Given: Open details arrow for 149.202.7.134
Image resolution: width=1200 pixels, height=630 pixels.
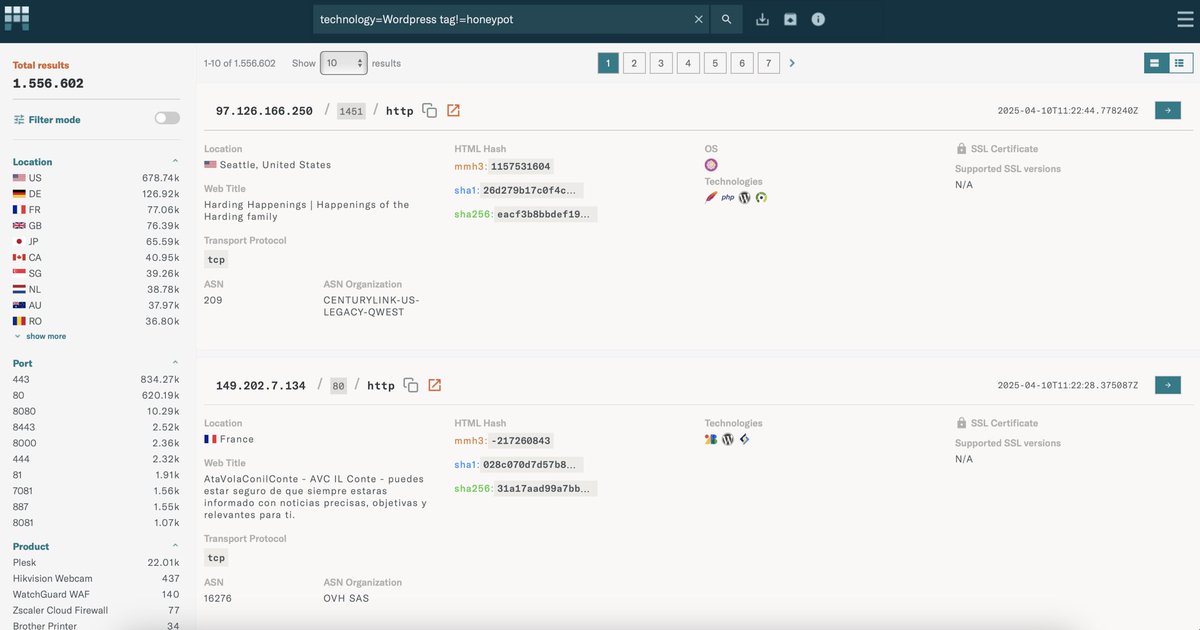Looking at the screenshot, I should tap(1167, 385).
